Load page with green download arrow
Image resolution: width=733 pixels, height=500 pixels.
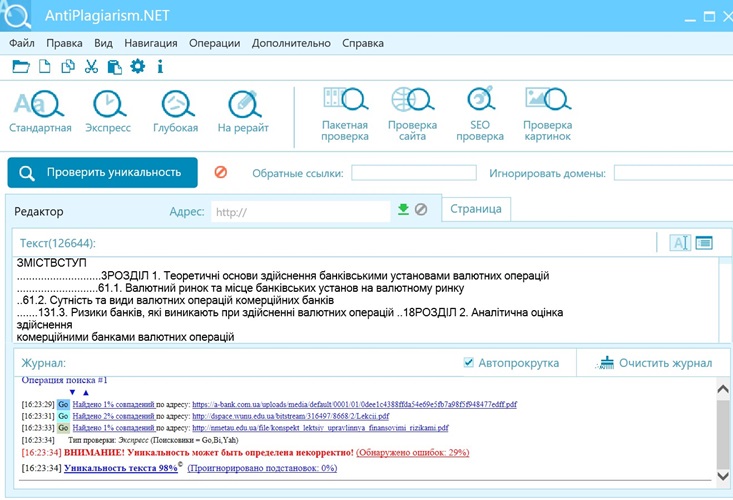[x=403, y=209]
